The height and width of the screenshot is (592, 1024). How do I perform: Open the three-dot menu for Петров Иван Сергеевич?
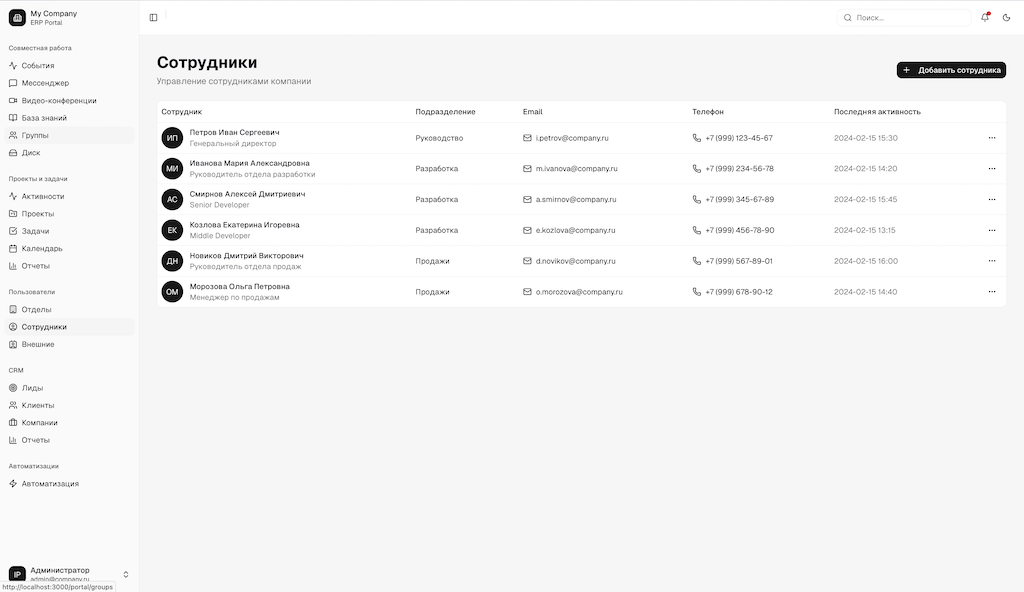point(991,138)
